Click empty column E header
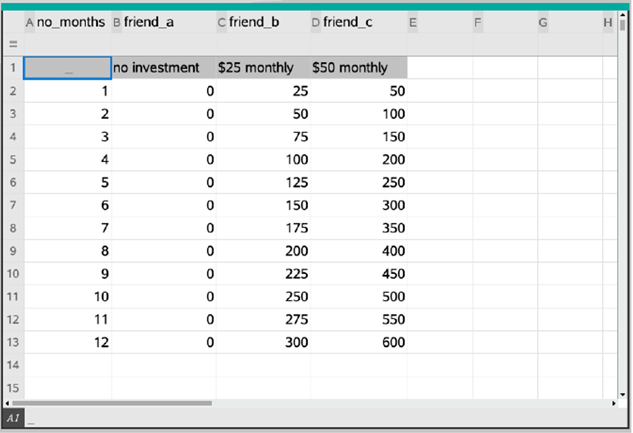This screenshot has height=433, width=633. point(439,21)
